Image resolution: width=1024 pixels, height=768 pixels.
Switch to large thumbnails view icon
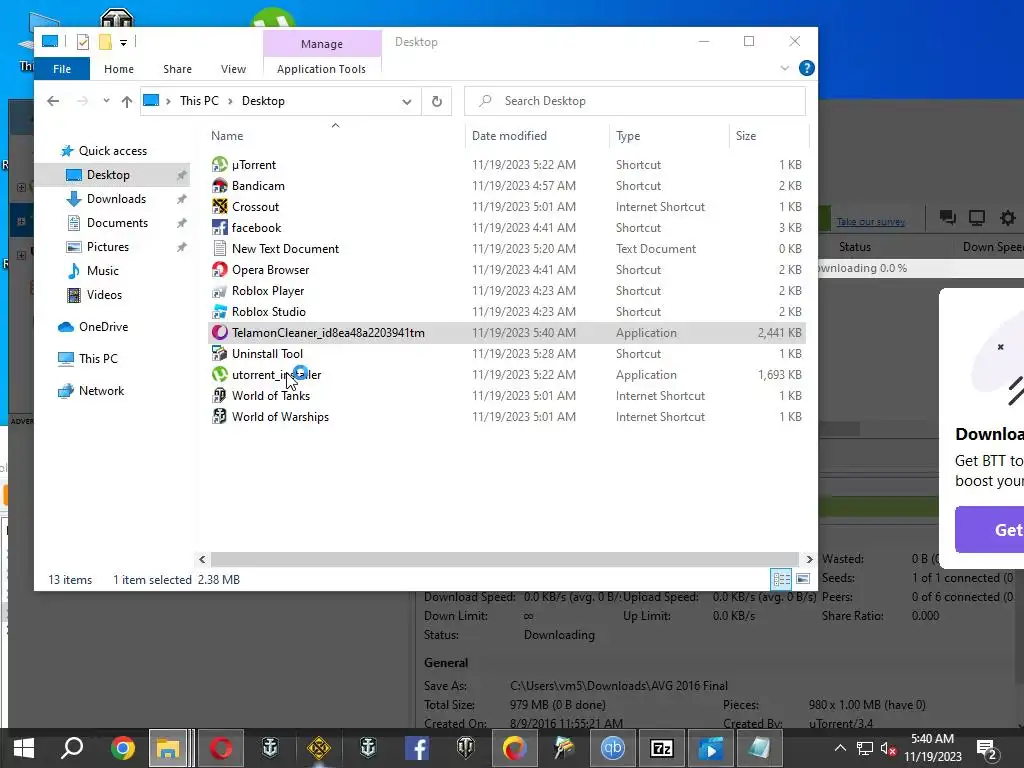[803, 579]
